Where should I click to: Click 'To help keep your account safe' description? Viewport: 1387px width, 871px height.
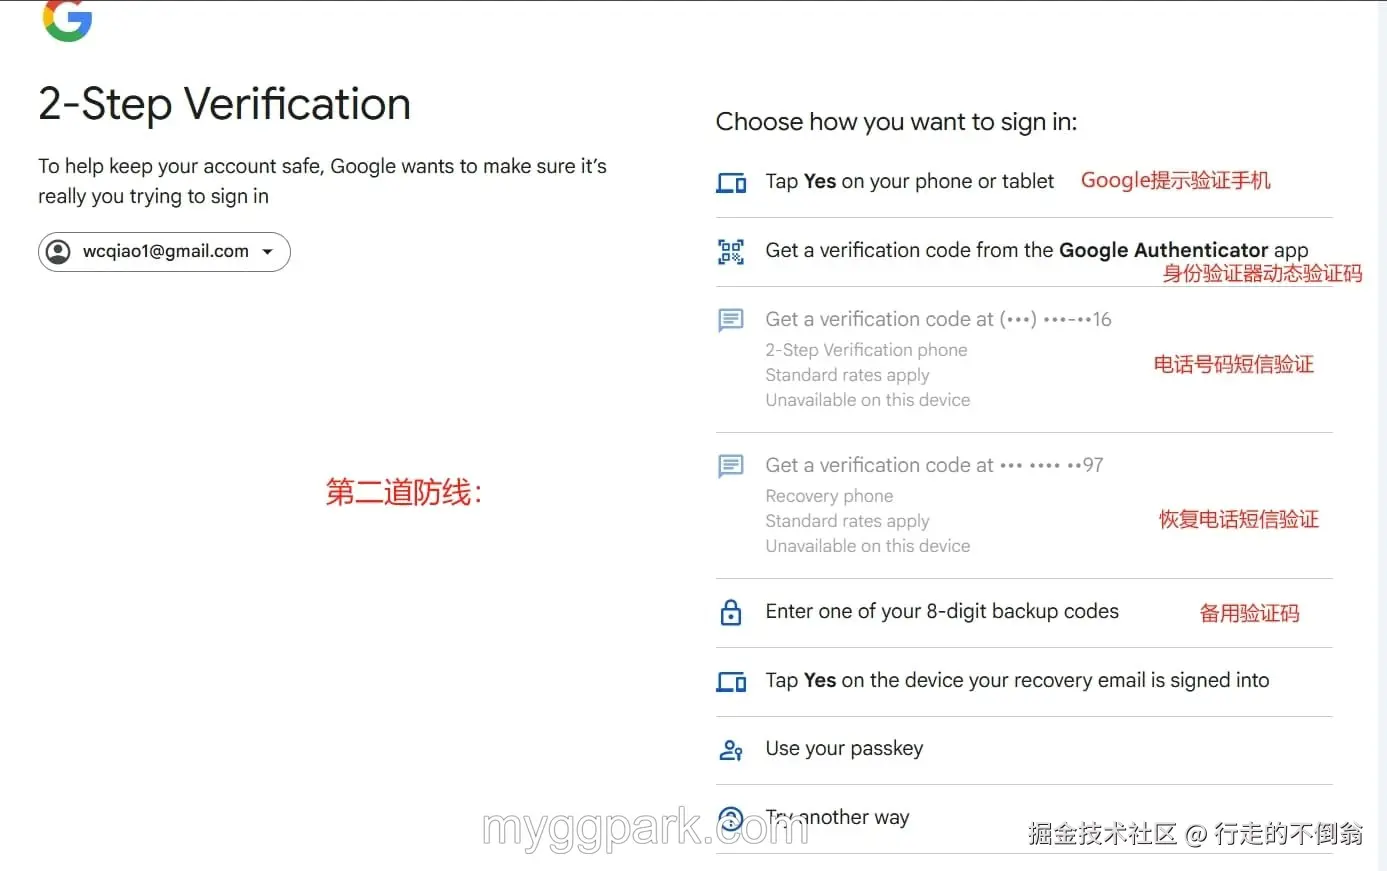click(x=322, y=181)
